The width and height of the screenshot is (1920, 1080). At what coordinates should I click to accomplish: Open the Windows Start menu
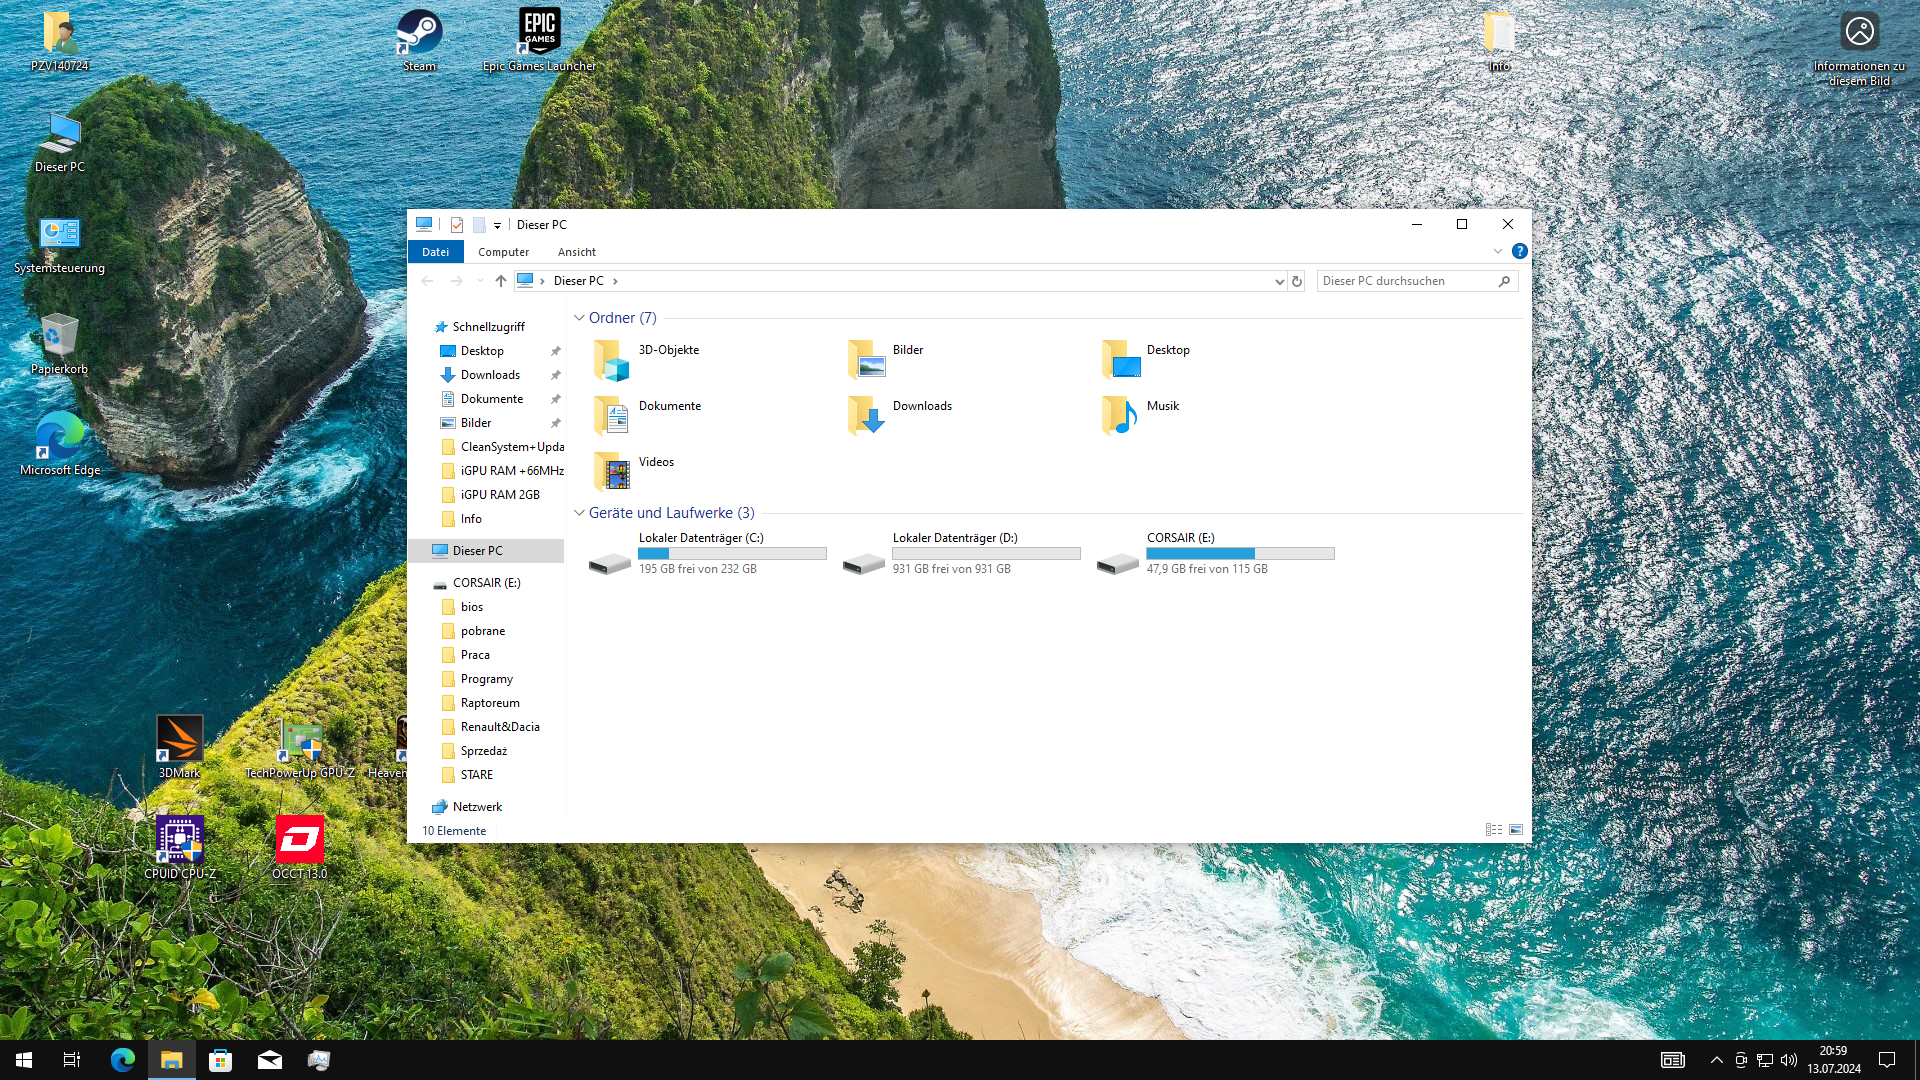click(x=24, y=1060)
